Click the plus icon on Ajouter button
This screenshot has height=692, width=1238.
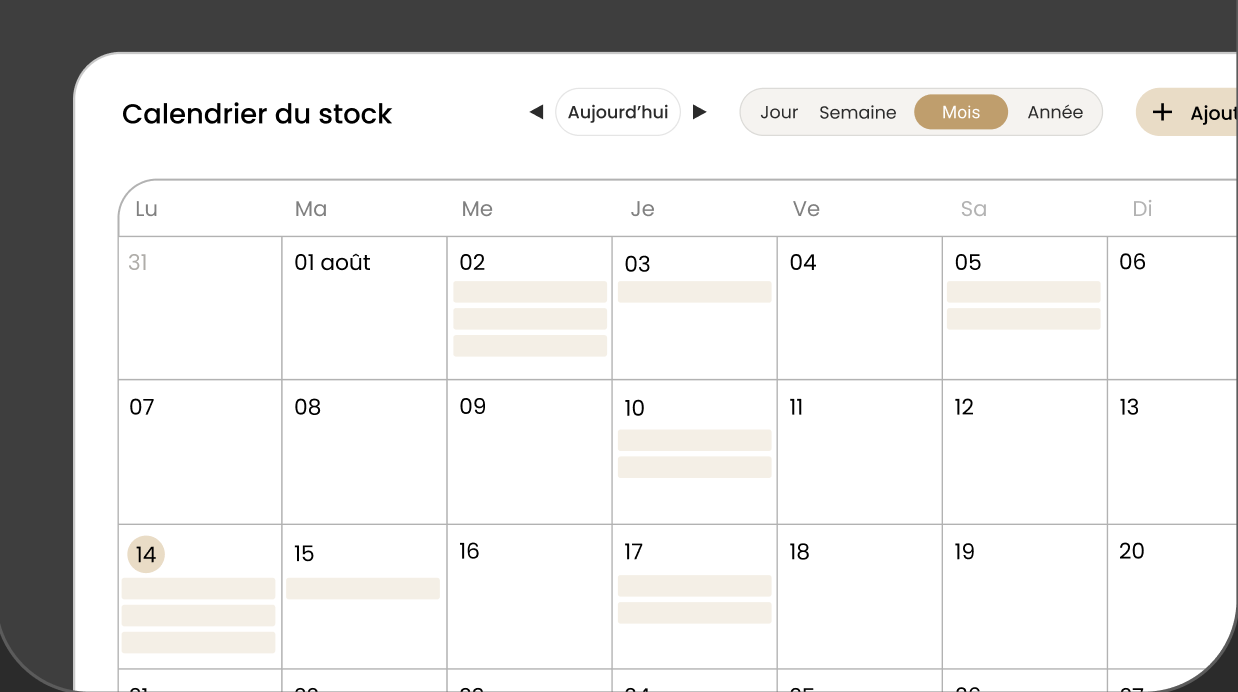point(1162,112)
